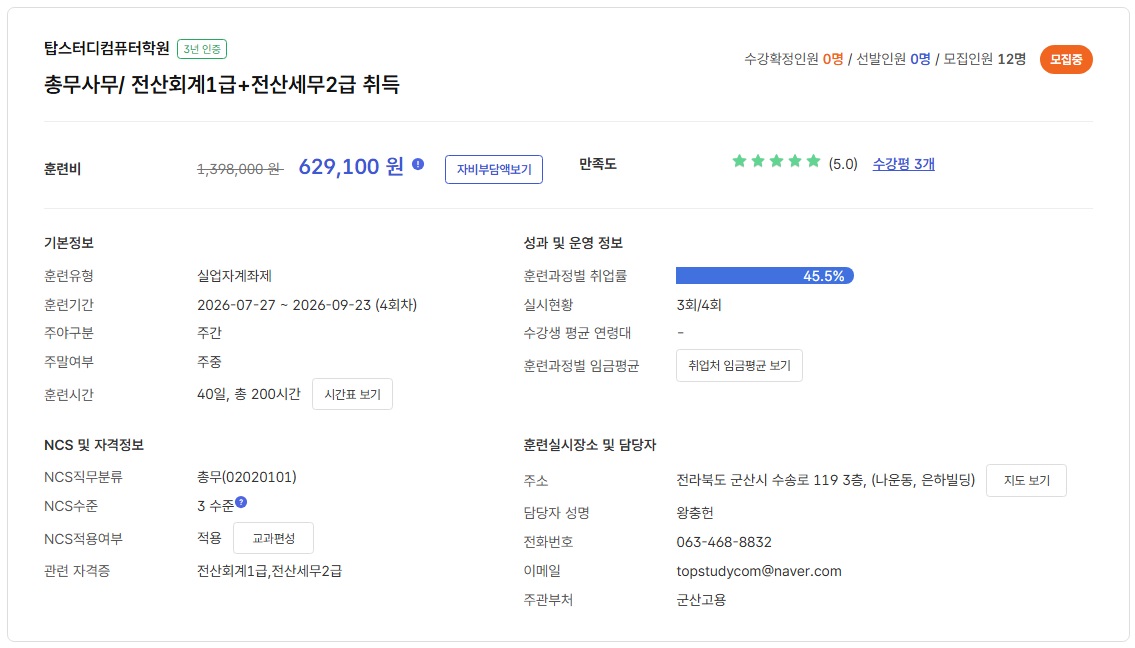This screenshot has height=648, width=1135.
Task: Click the institute name 탑스터디컴퓨터학원
Action: pos(106,49)
